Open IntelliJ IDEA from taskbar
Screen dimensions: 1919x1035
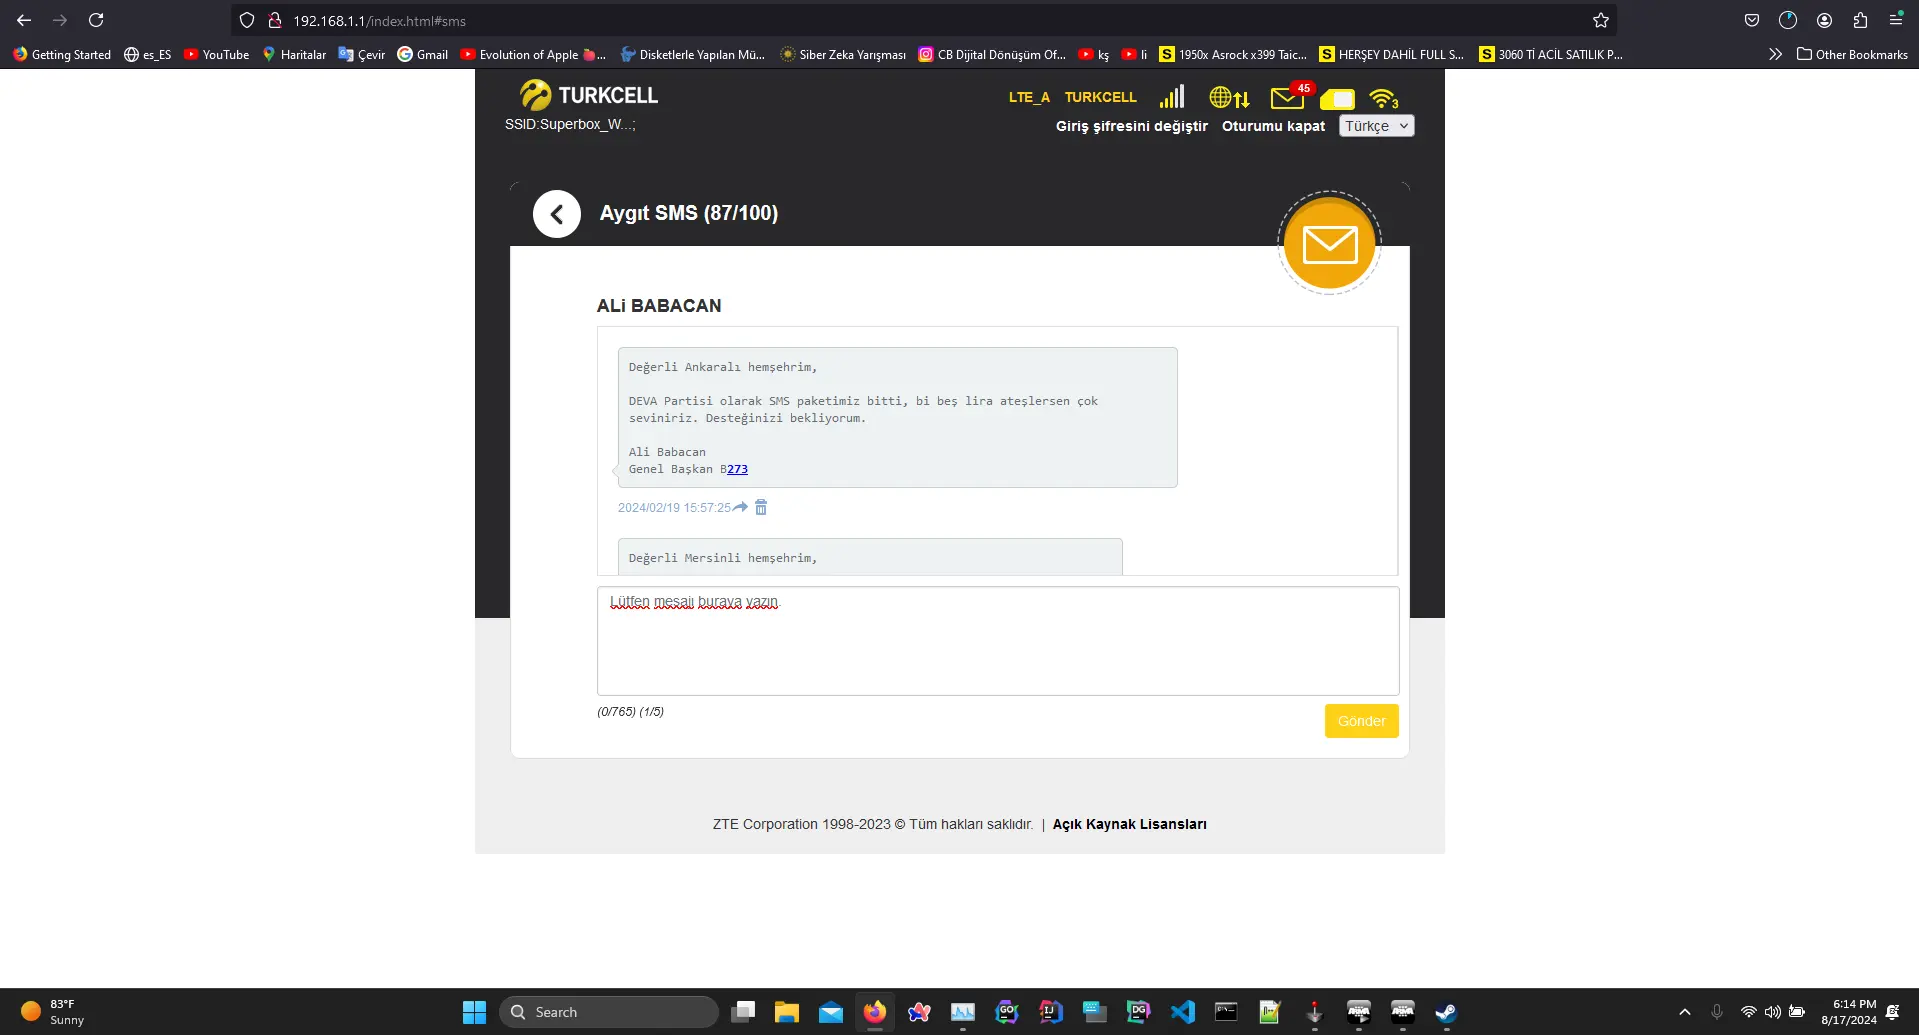1051,1012
